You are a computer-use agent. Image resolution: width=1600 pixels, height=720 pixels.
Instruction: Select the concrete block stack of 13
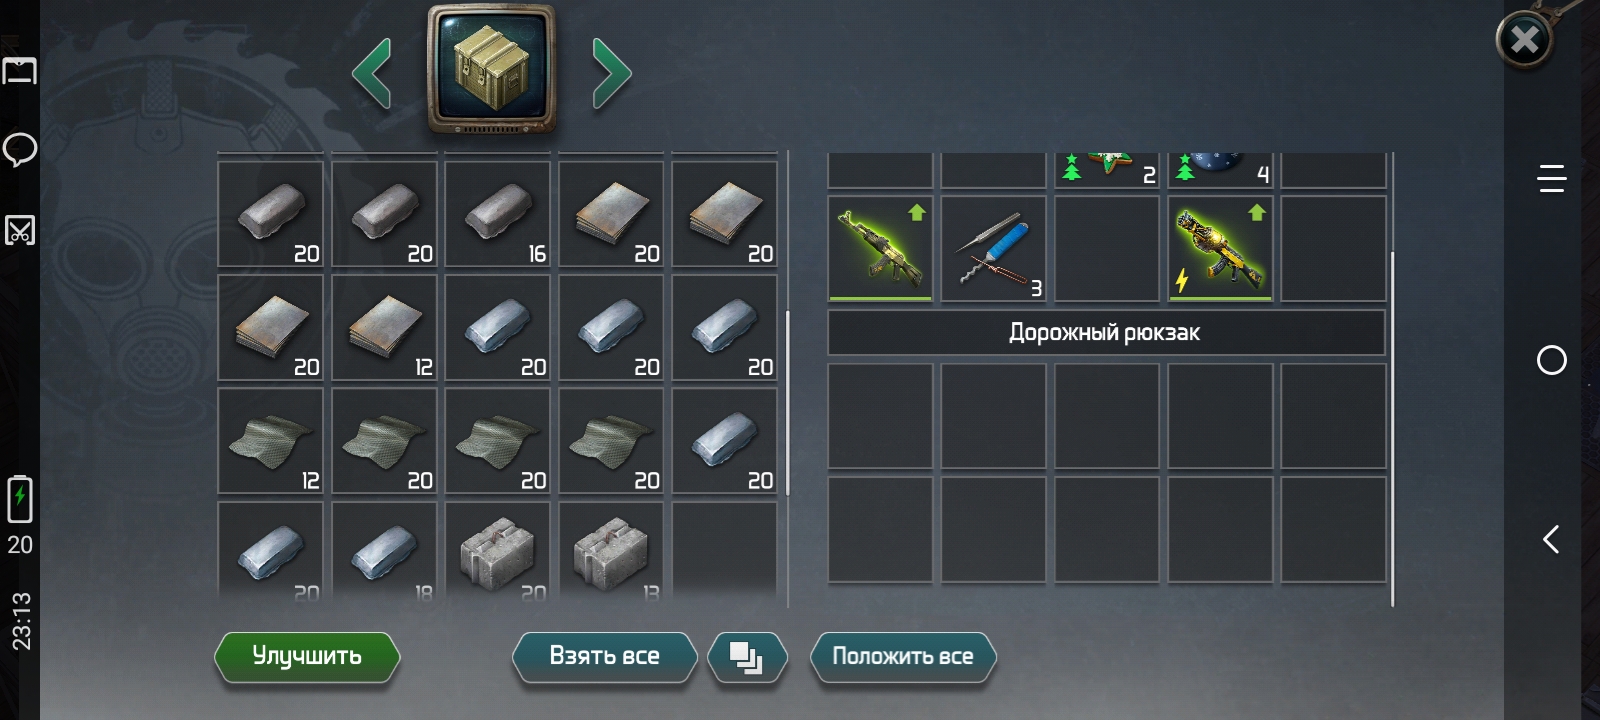tap(611, 551)
